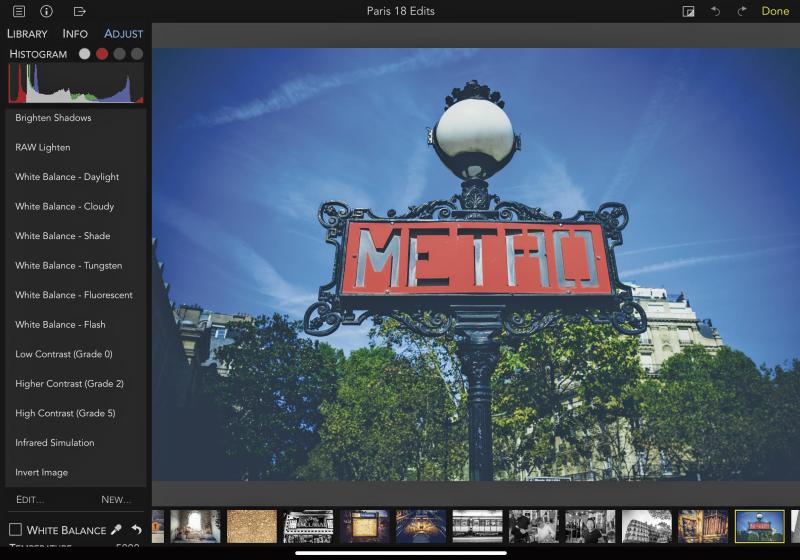The height and width of the screenshot is (560, 800).
Task: Apply the Infrared Simulation preset
Action: (x=76, y=443)
